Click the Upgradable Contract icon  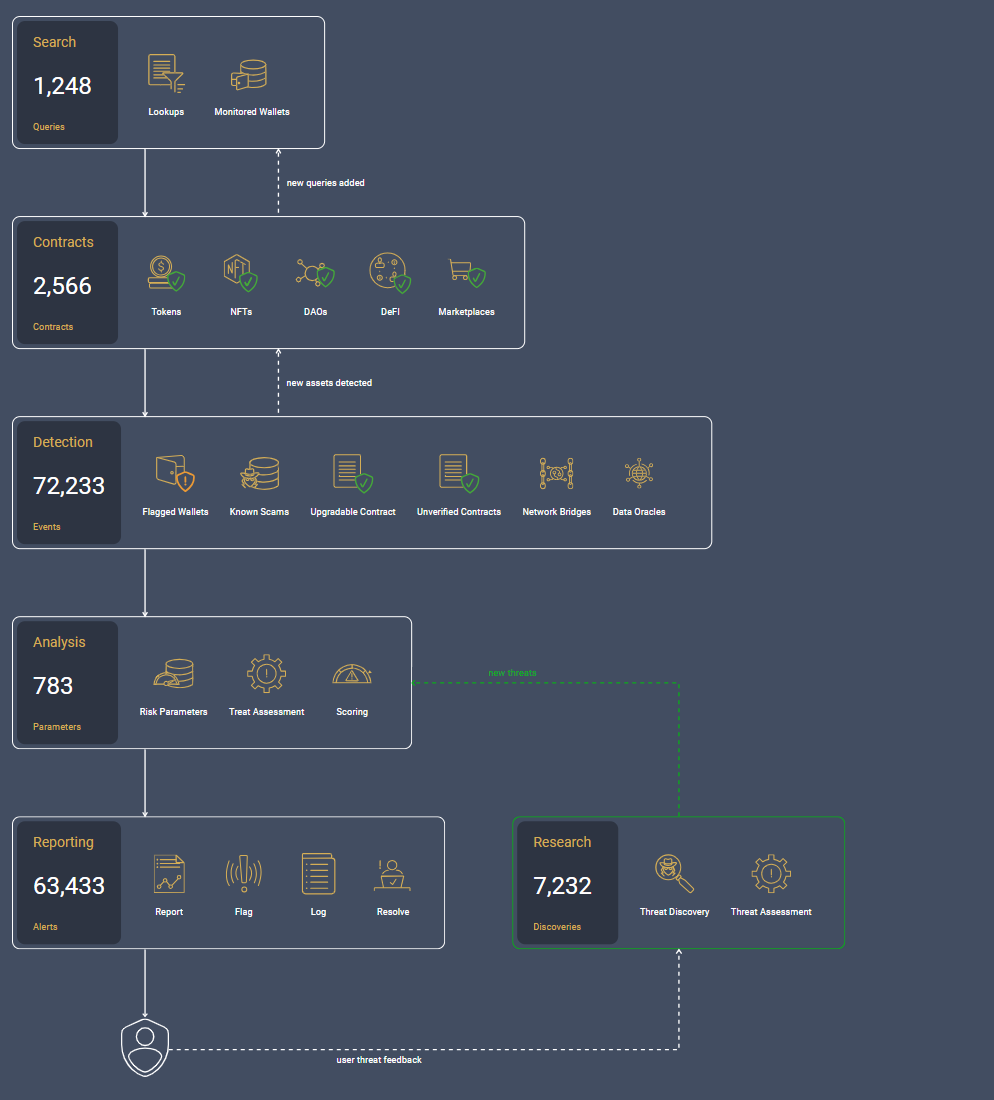pos(353,473)
